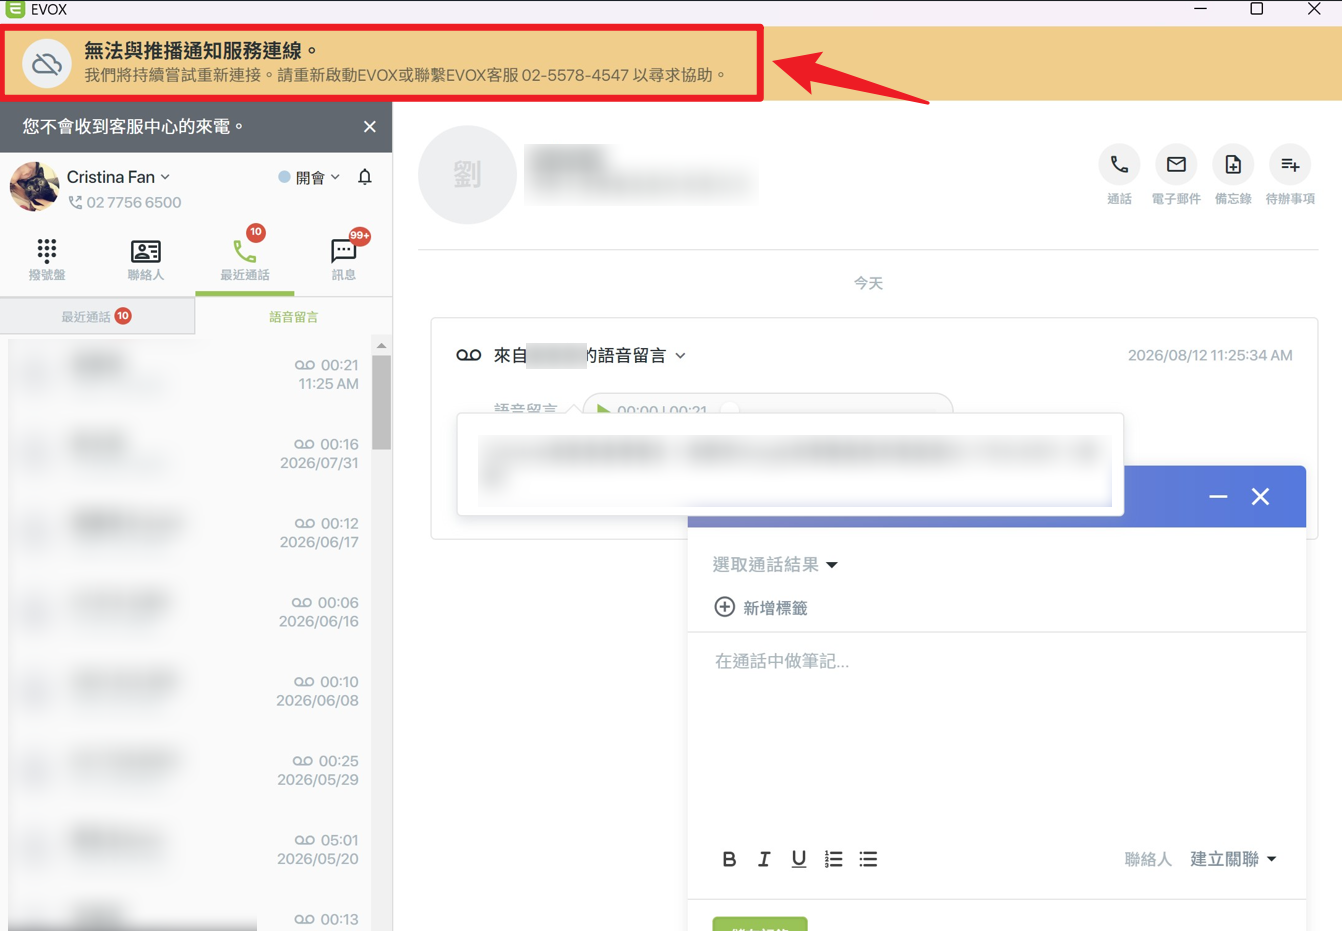The width and height of the screenshot is (1342, 931).
Task: Click the 劉 contact avatar
Action: (x=467, y=175)
